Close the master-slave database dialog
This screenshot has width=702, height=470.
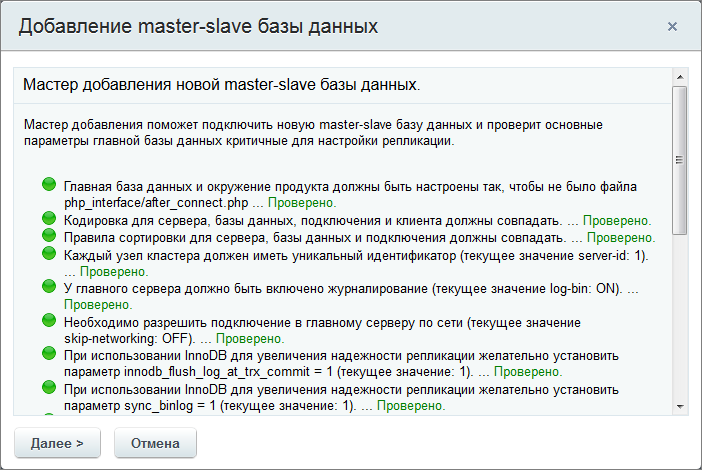pyautogui.click(x=672, y=26)
